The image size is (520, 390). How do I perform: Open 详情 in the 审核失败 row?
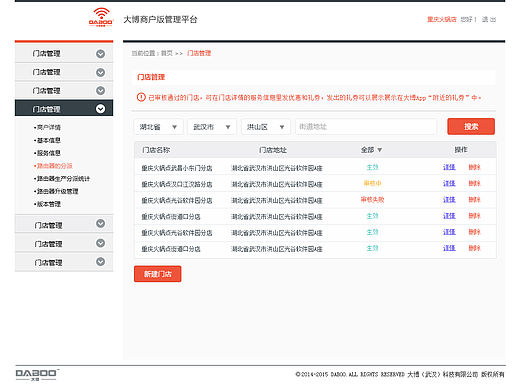449,200
